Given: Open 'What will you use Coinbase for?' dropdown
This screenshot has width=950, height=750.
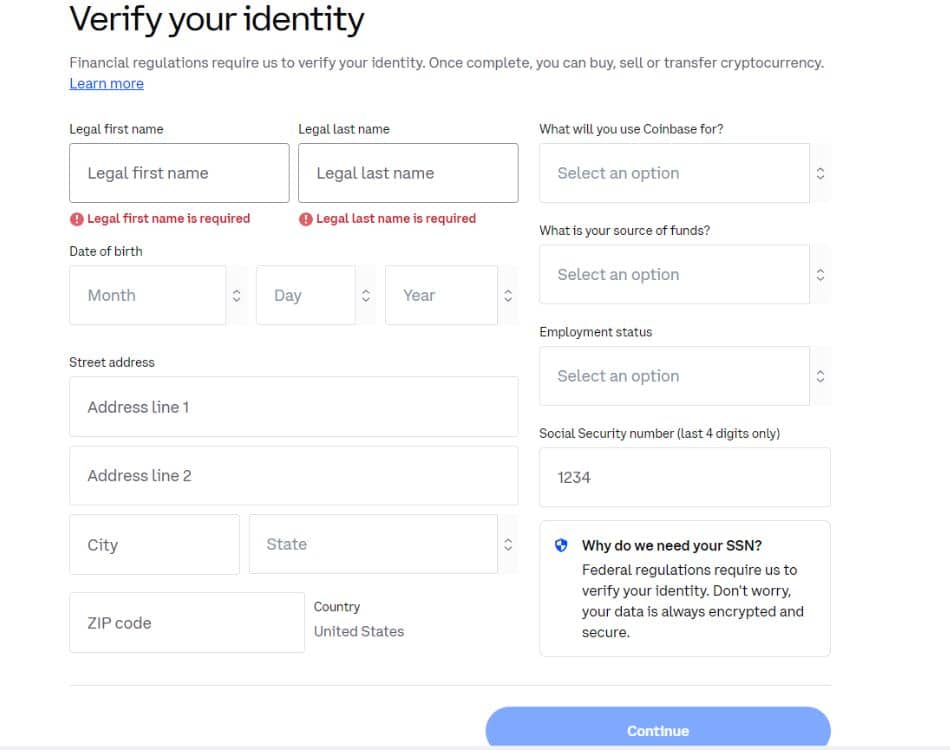Looking at the screenshot, I should [x=685, y=173].
